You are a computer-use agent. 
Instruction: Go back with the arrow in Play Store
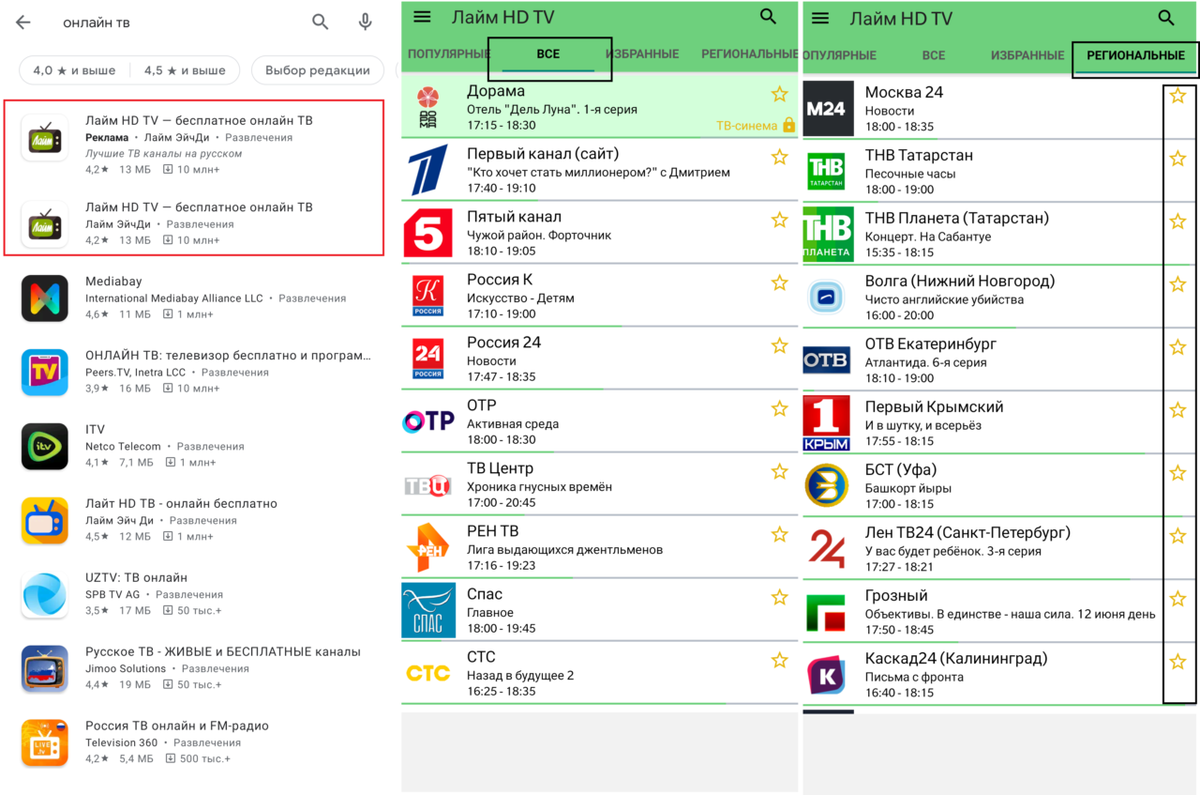coord(23,22)
